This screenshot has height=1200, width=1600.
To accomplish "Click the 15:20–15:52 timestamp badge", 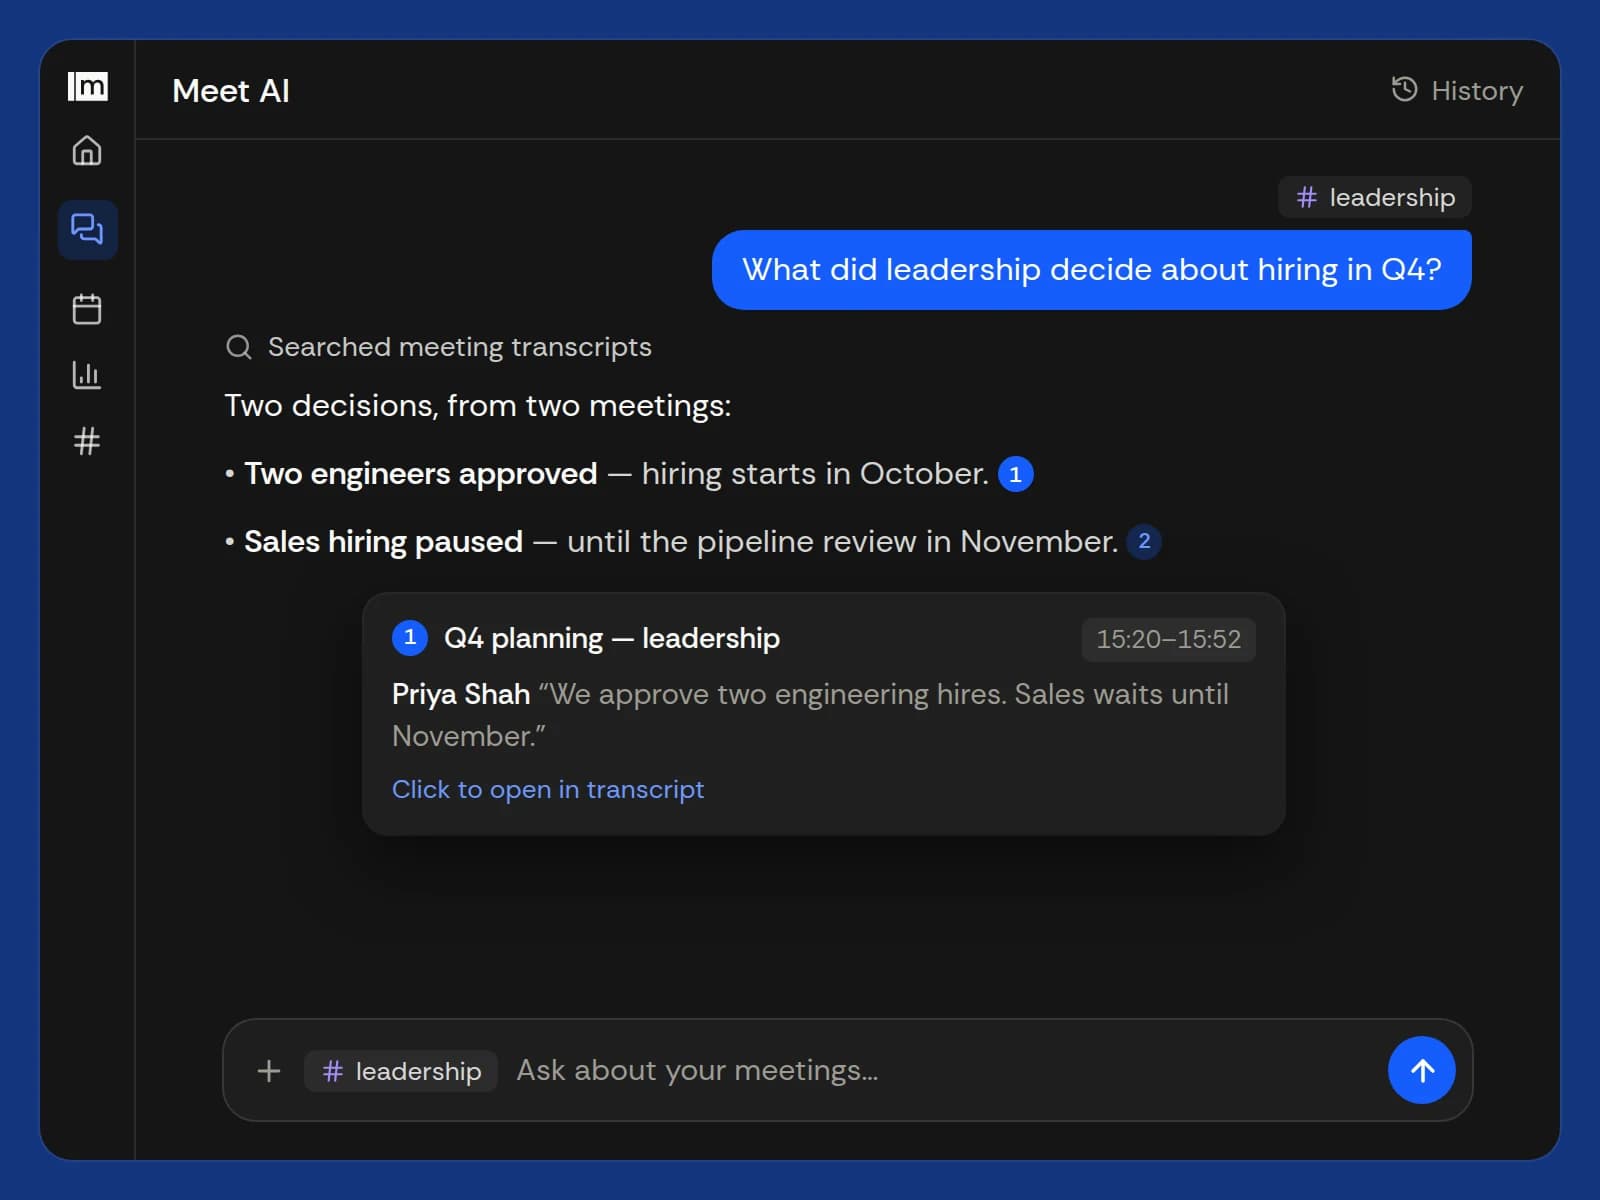I will (x=1168, y=639).
